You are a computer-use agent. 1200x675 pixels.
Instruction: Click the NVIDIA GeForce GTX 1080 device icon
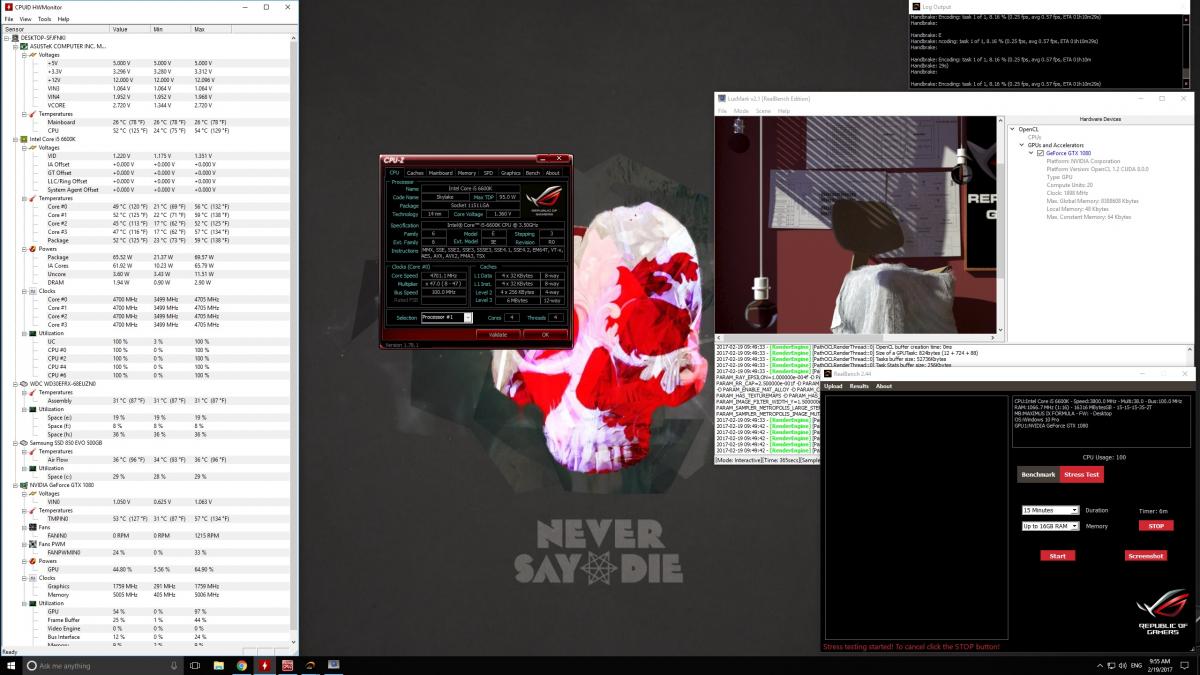pos(24,485)
